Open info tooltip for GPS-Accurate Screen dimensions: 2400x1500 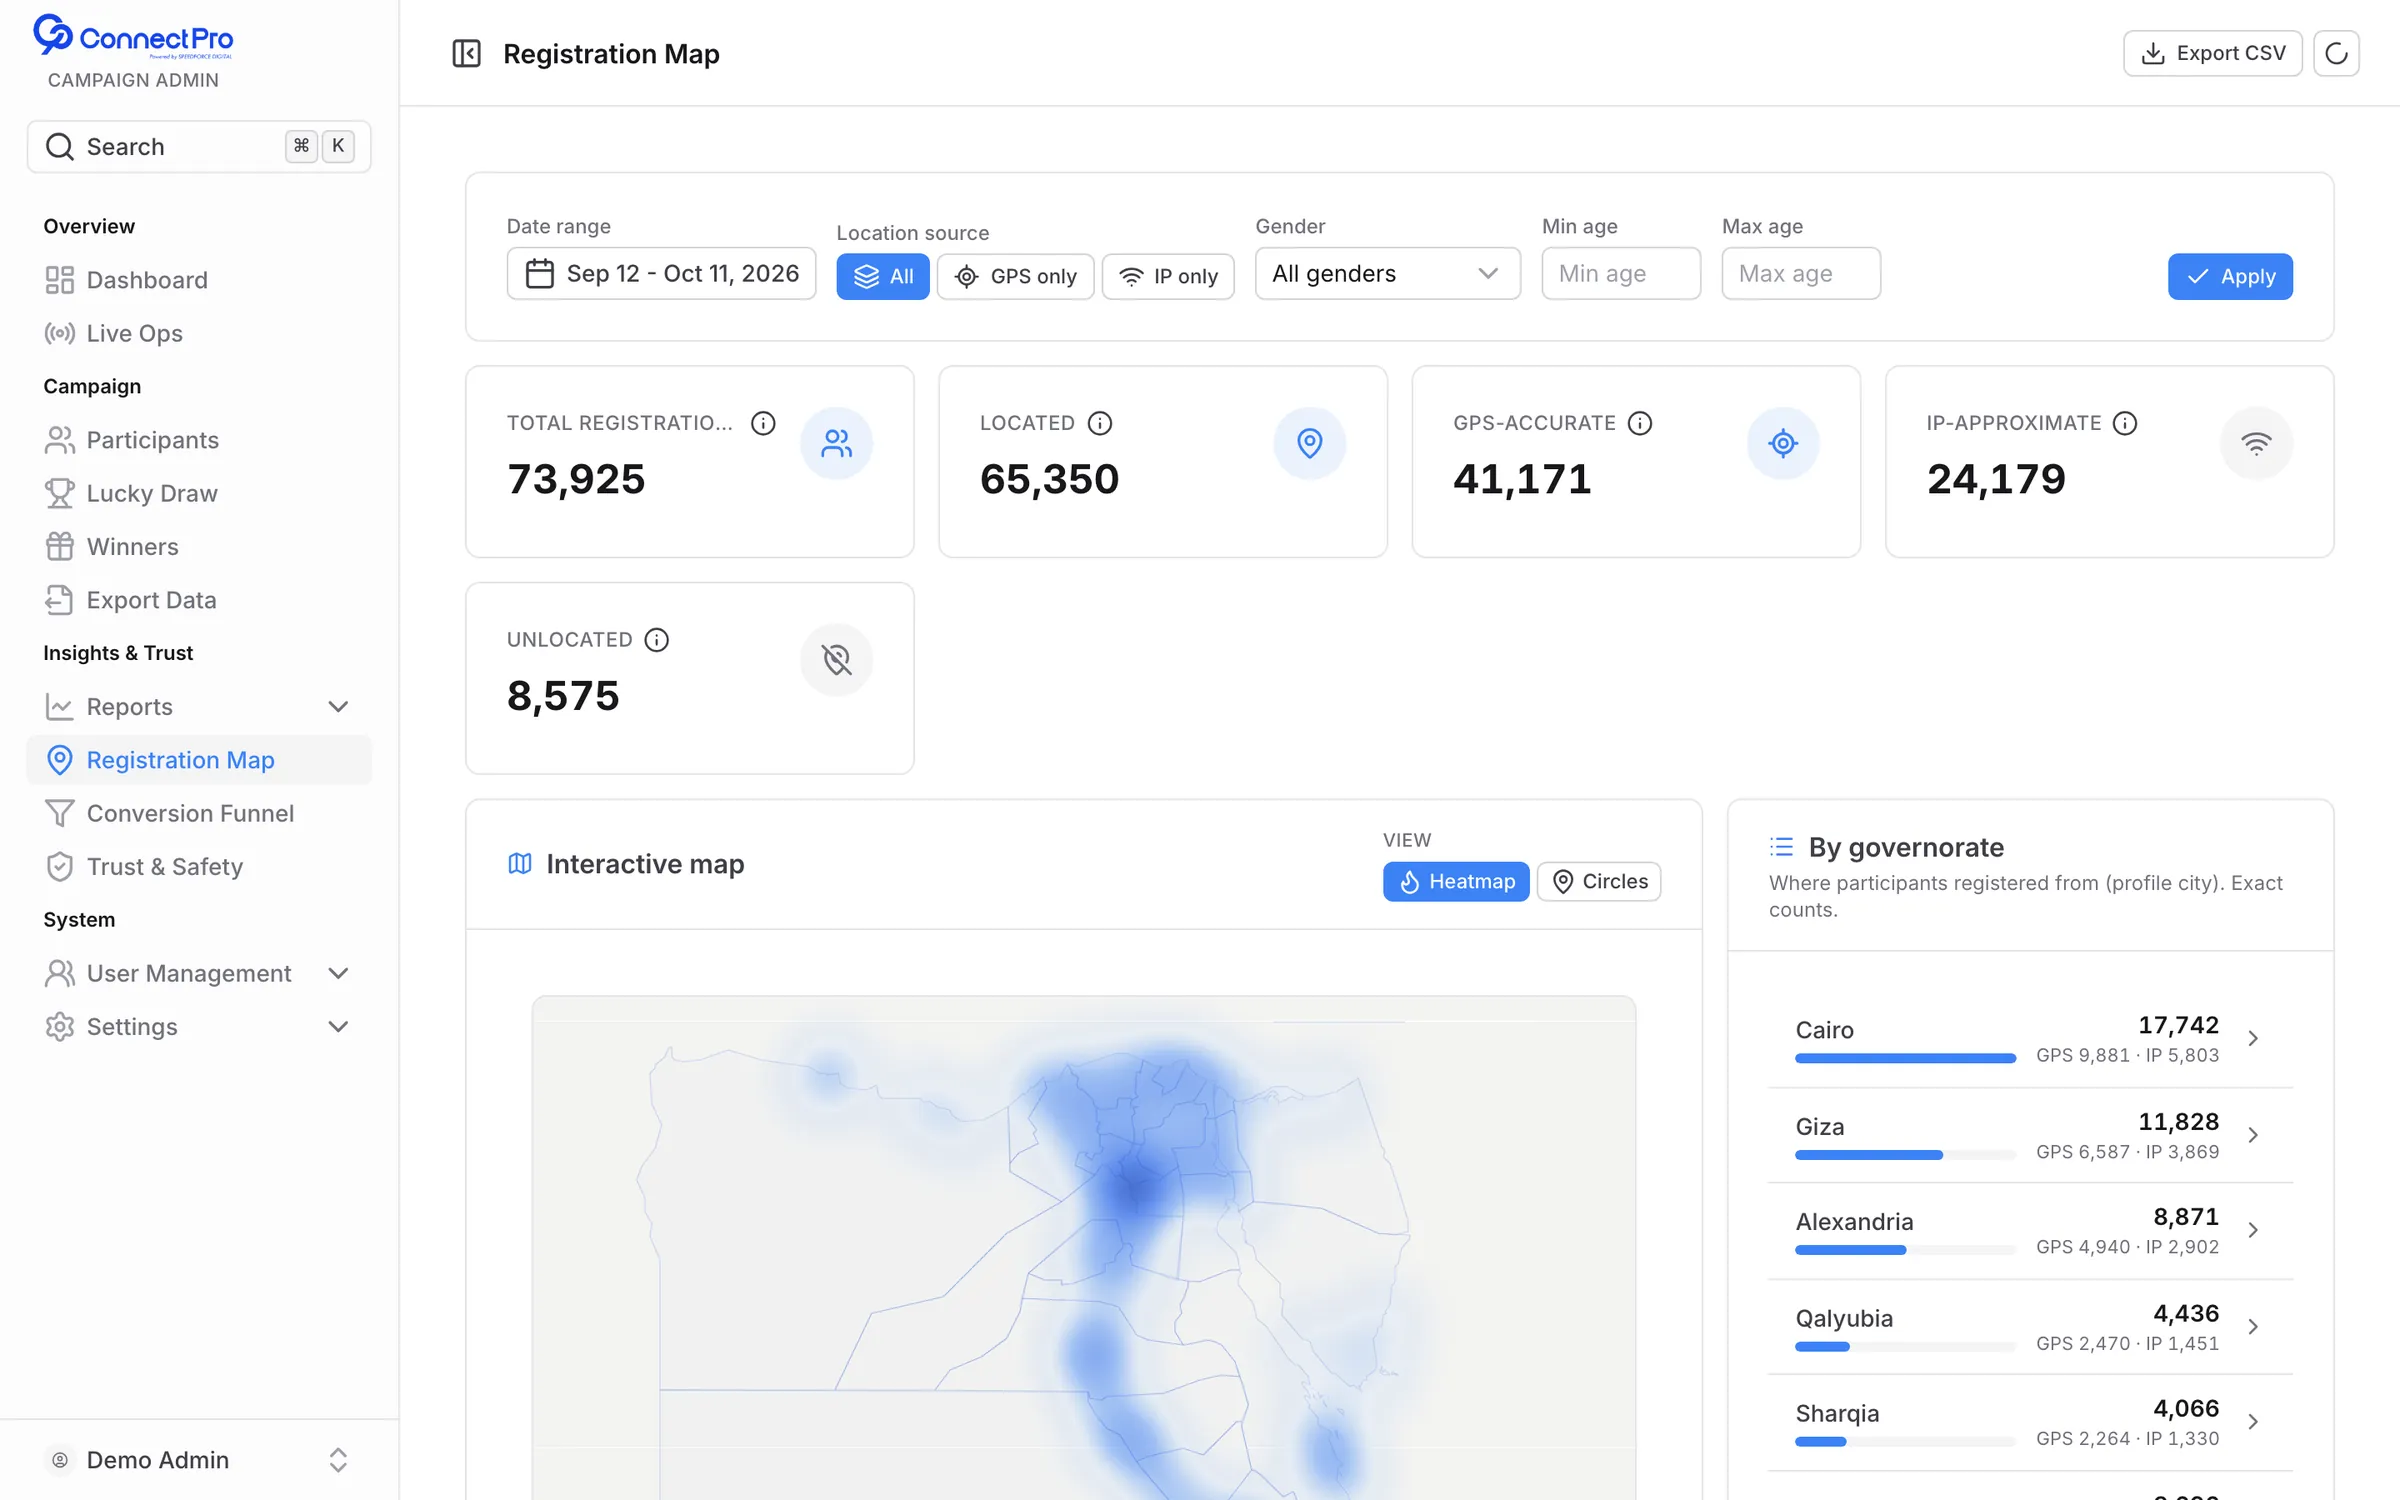point(1640,423)
